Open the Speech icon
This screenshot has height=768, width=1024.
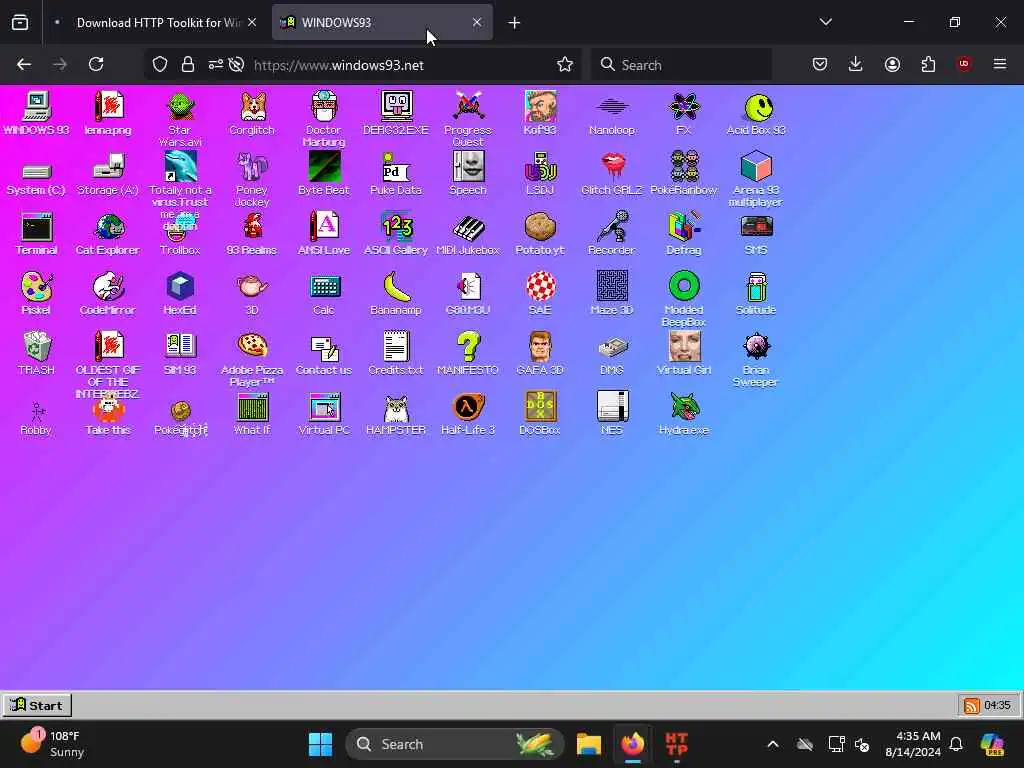point(468,167)
